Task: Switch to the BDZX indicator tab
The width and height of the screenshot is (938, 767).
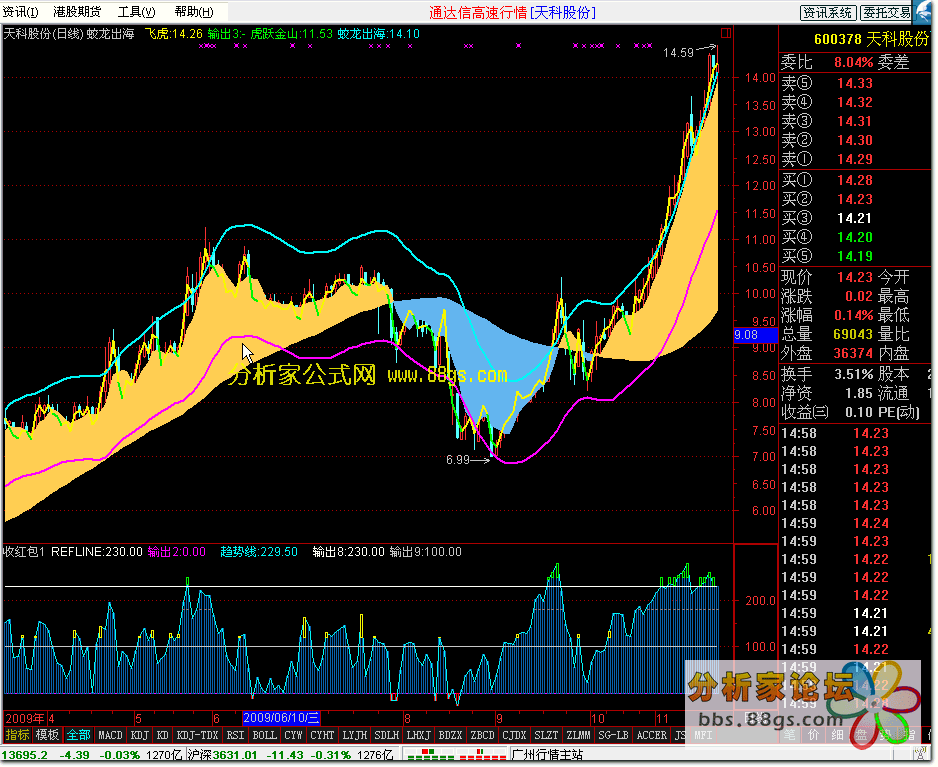Action: click(x=450, y=735)
